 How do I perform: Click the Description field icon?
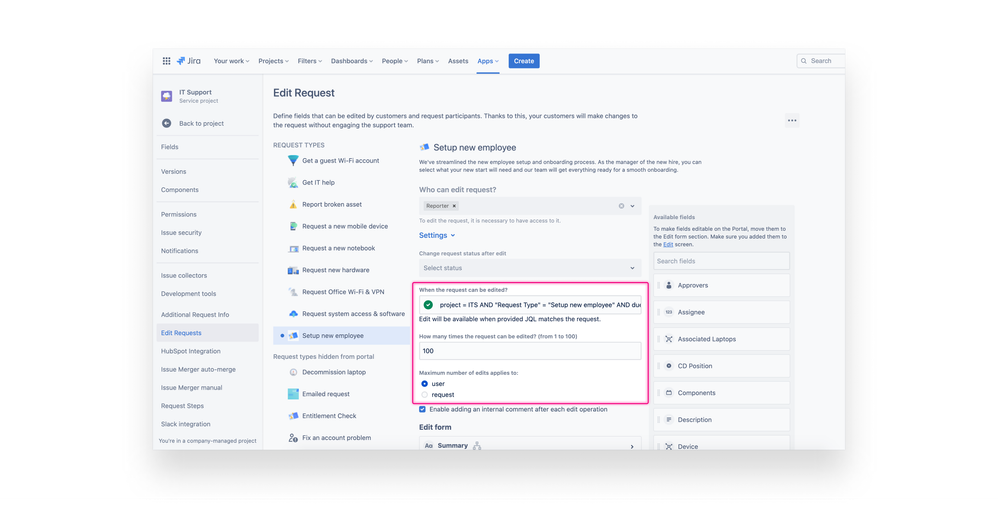pos(669,420)
